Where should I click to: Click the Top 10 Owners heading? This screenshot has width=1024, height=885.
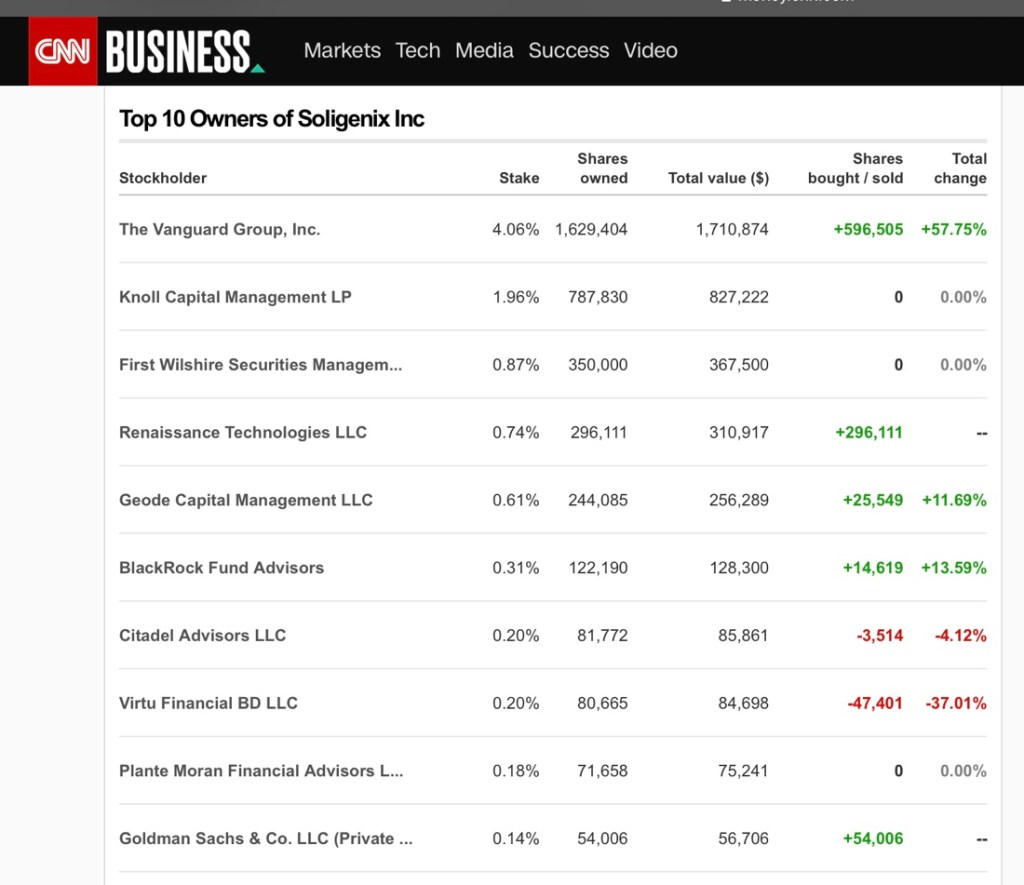pos(272,119)
